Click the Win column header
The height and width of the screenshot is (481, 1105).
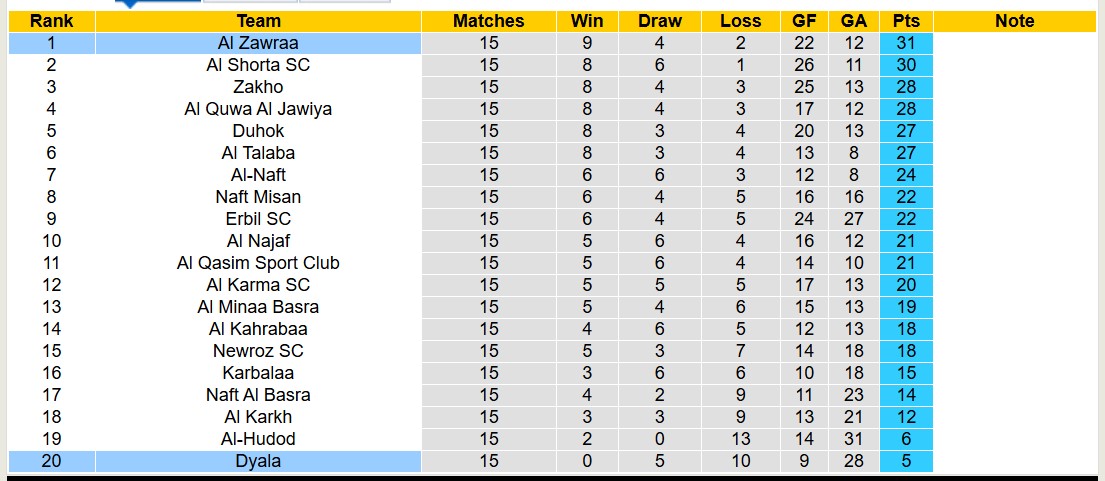tap(587, 21)
